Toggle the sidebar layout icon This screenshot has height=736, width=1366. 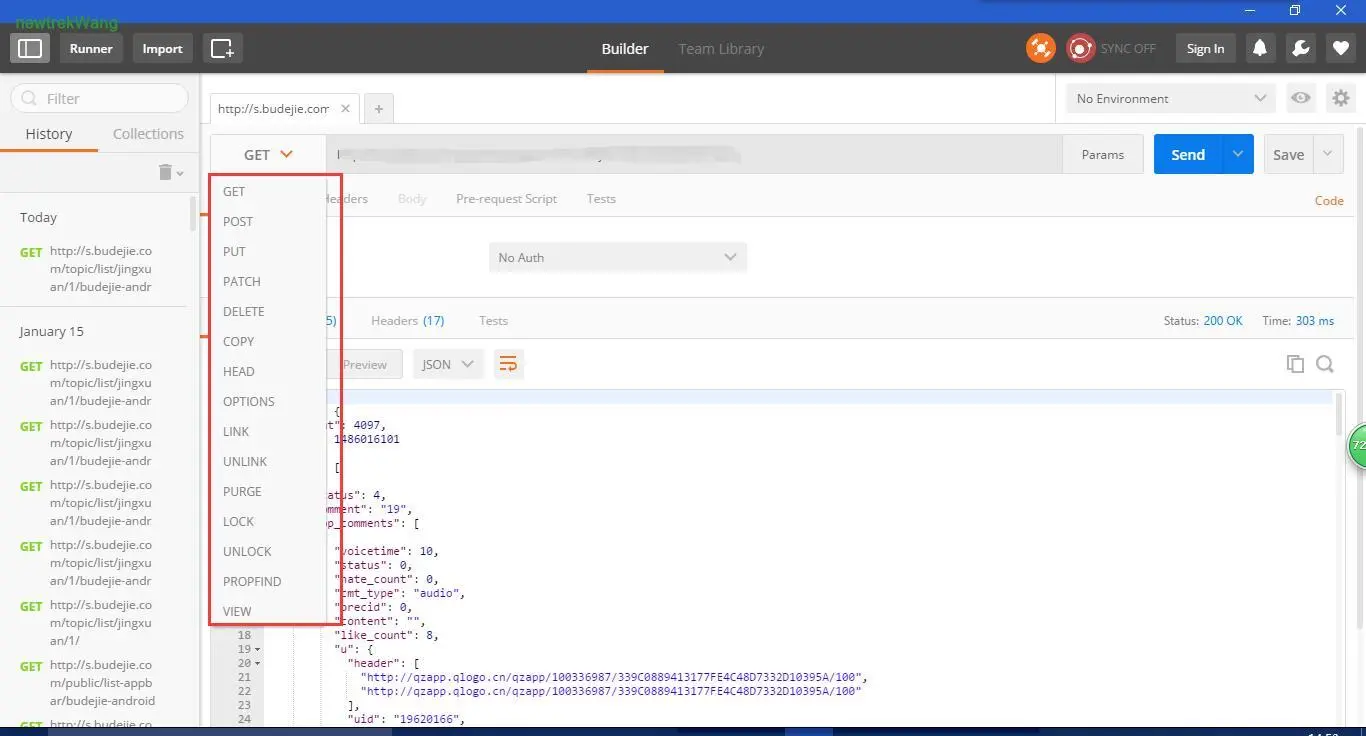tap(30, 48)
